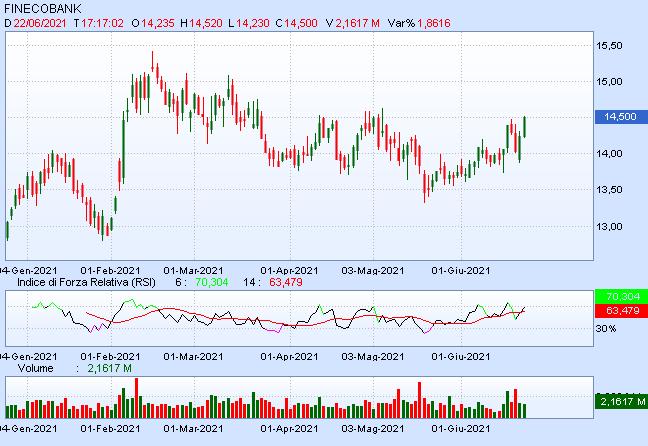The height and width of the screenshot is (446, 648).
Task: Click the green 70,304 RSI axis badge
Action: coord(621,296)
